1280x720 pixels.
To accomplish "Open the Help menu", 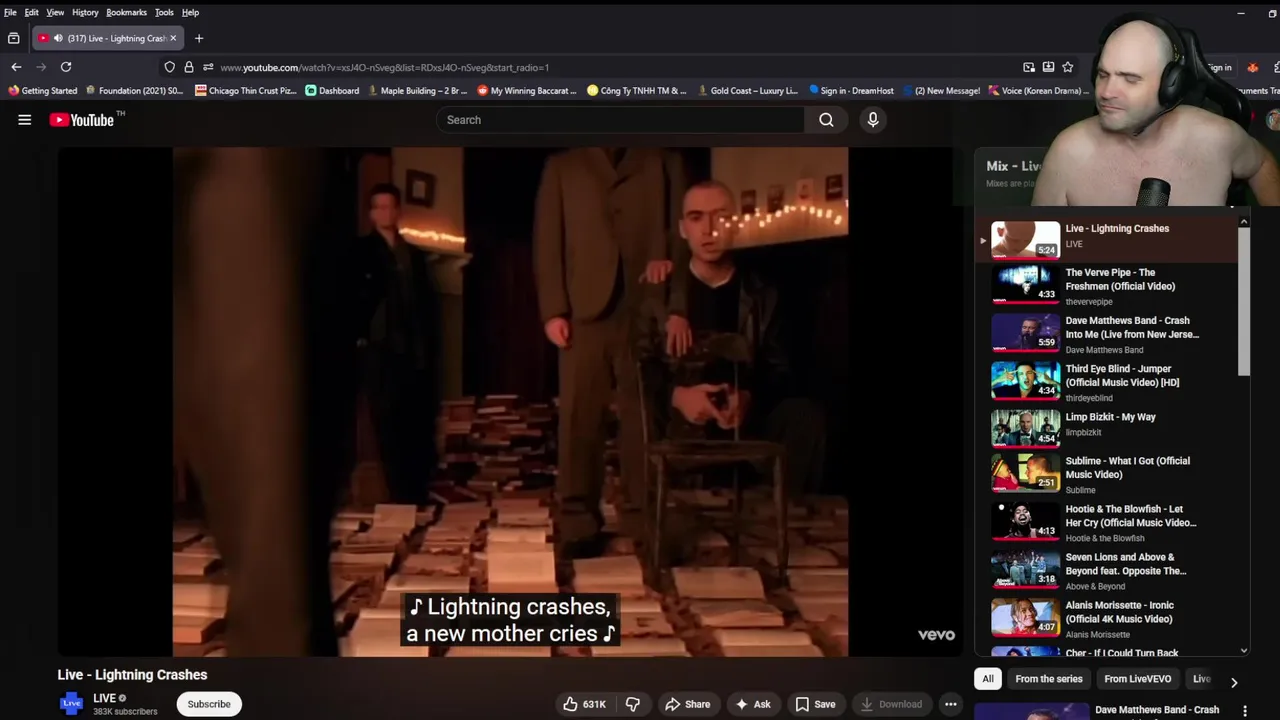I will point(190,12).
